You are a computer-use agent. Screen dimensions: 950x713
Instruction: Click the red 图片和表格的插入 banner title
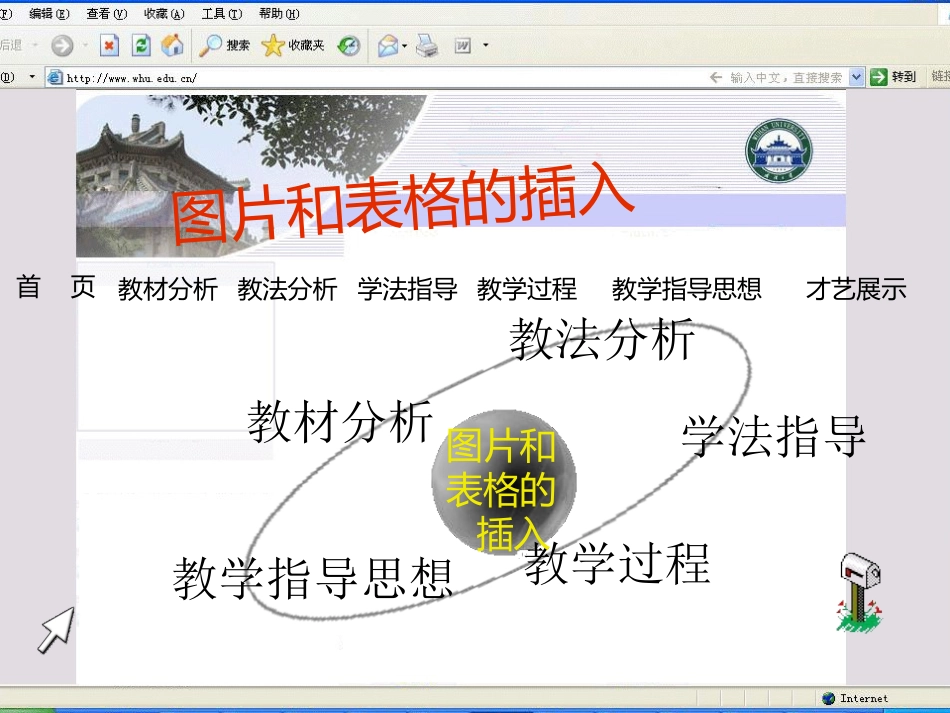(402, 202)
